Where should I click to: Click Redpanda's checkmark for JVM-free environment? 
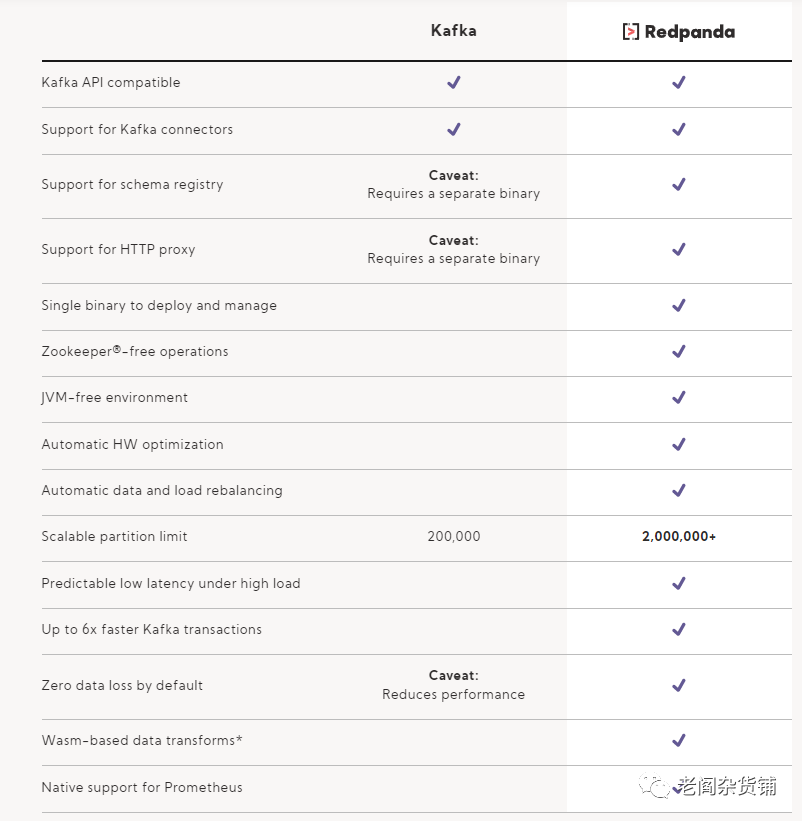click(679, 397)
